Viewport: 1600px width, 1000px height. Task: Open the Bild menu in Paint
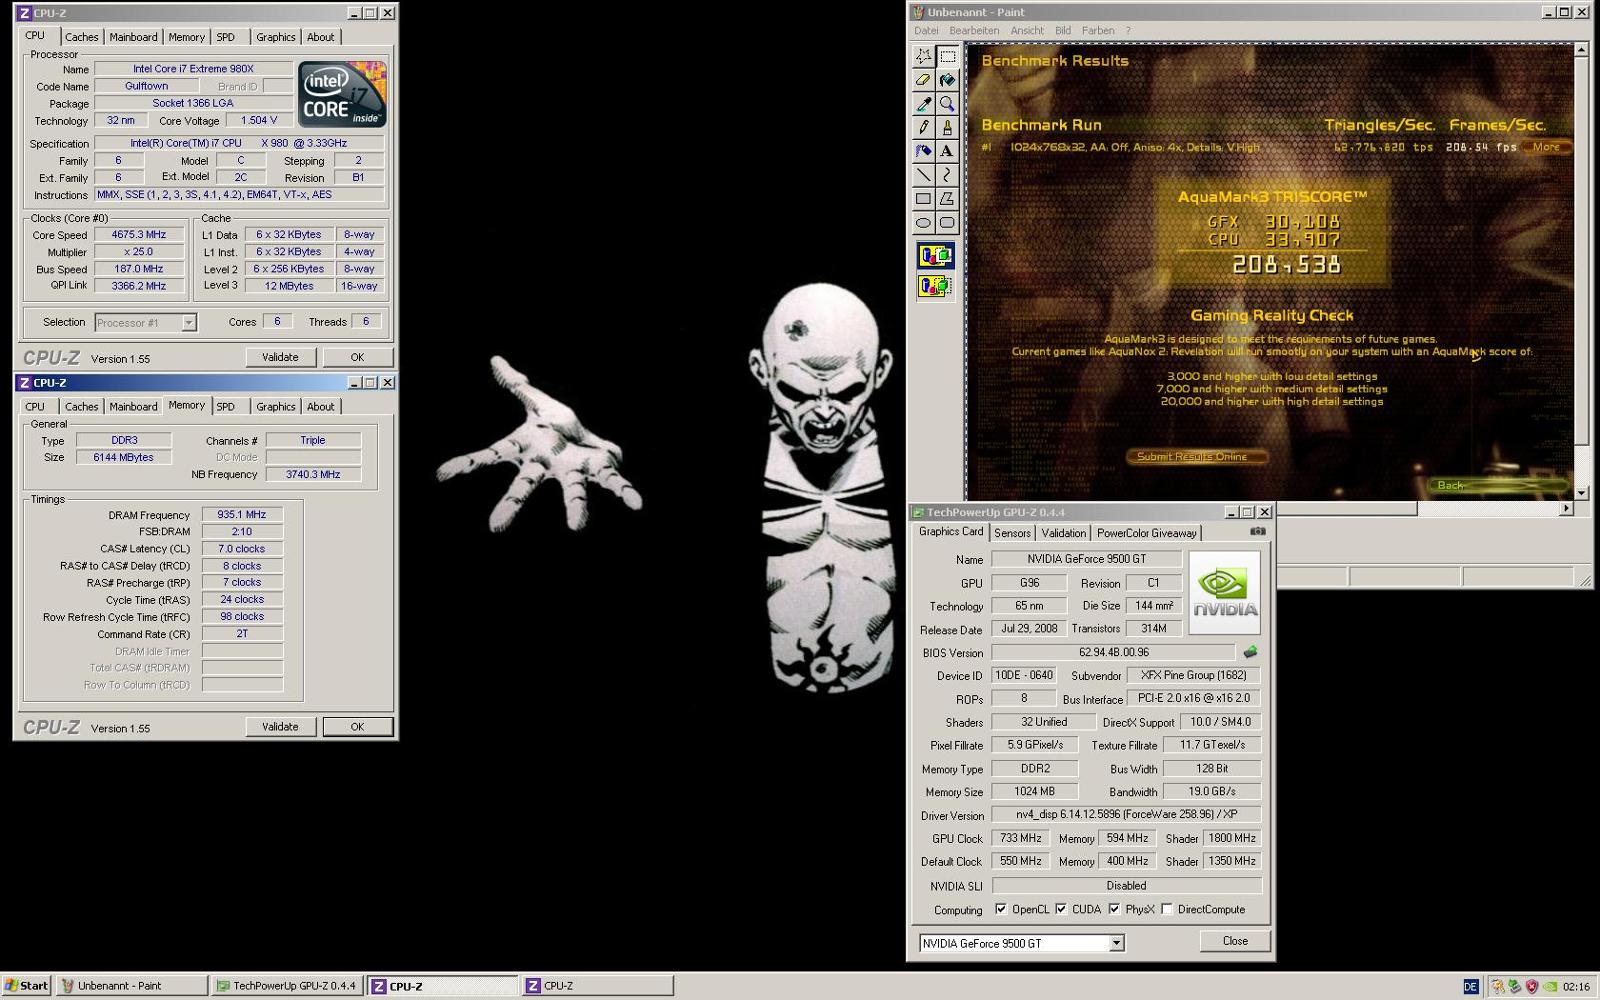point(1063,31)
